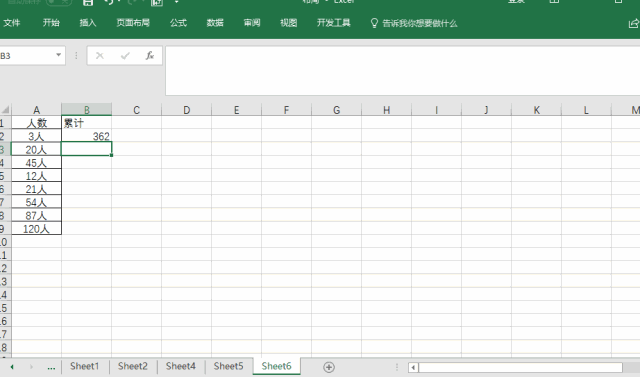640x377 pixels.
Task: Click cell containing 累计
Action: 87,122
